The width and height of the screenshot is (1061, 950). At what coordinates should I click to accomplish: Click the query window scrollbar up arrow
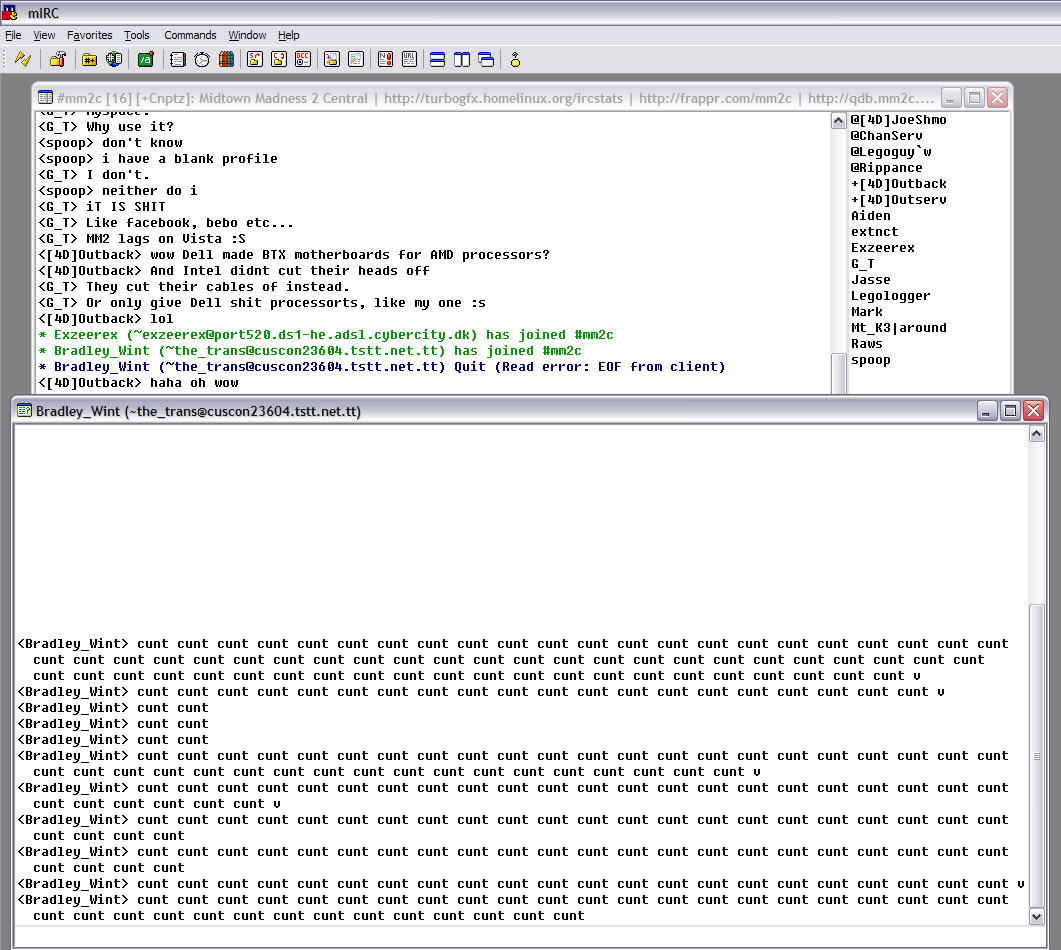(1037, 434)
